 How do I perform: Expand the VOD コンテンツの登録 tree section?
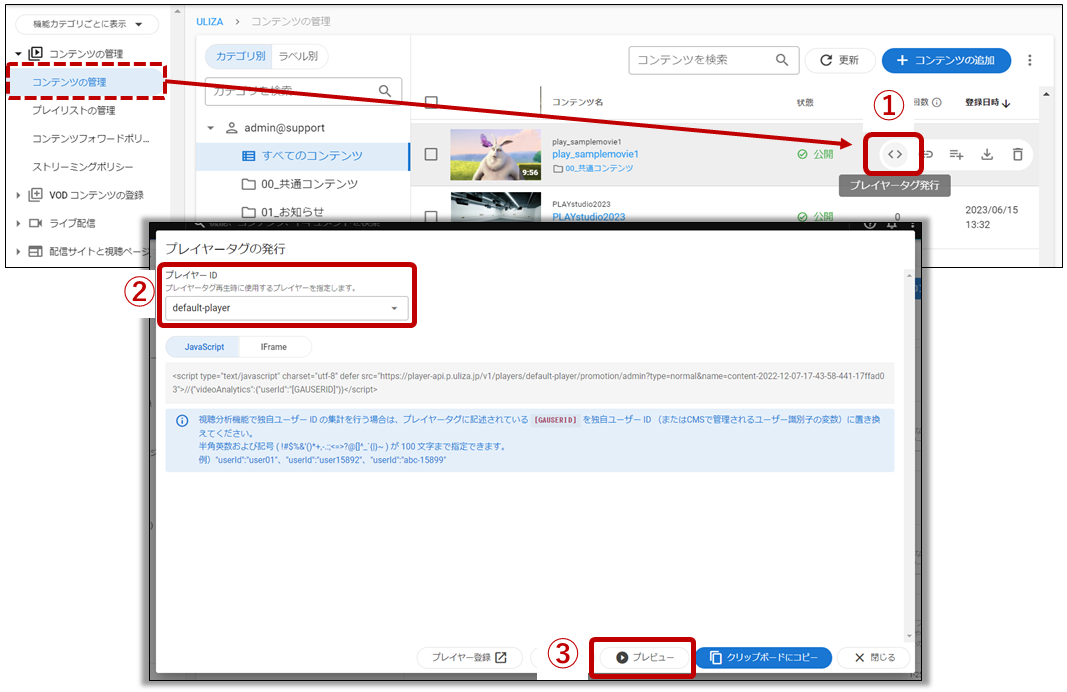(x=19, y=195)
